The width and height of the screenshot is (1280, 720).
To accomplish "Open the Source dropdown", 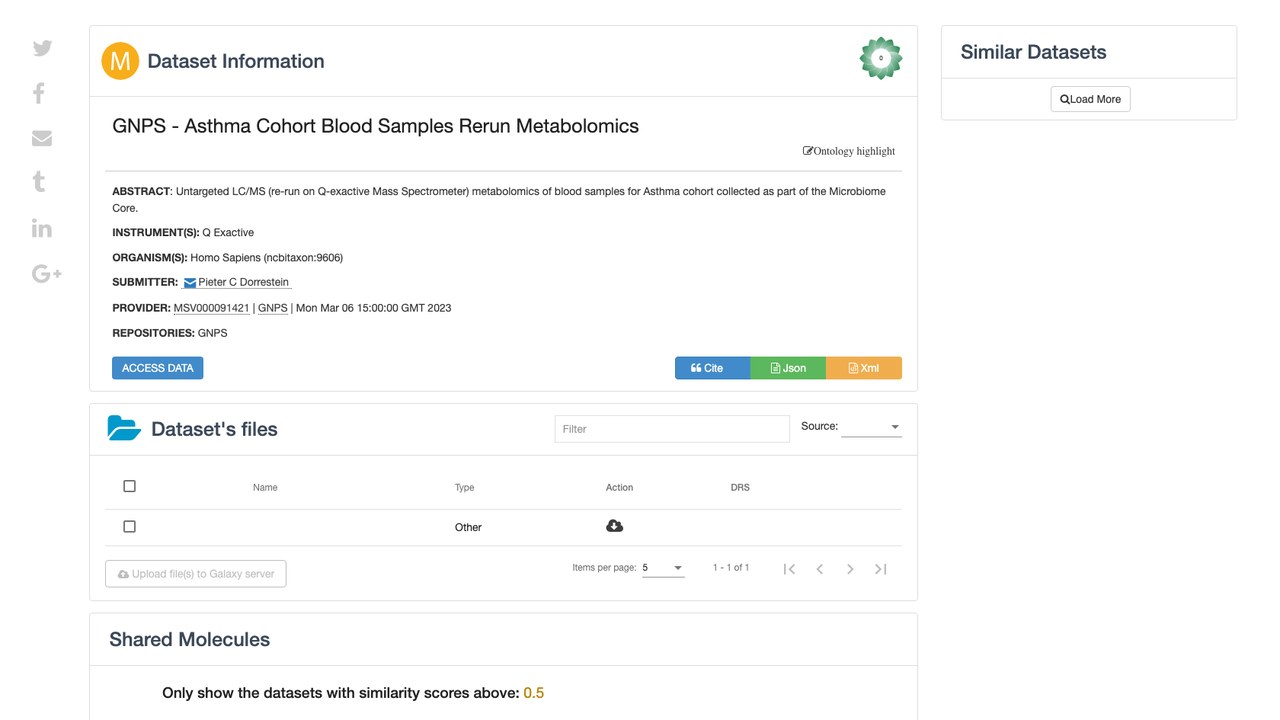I will [x=871, y=427].
